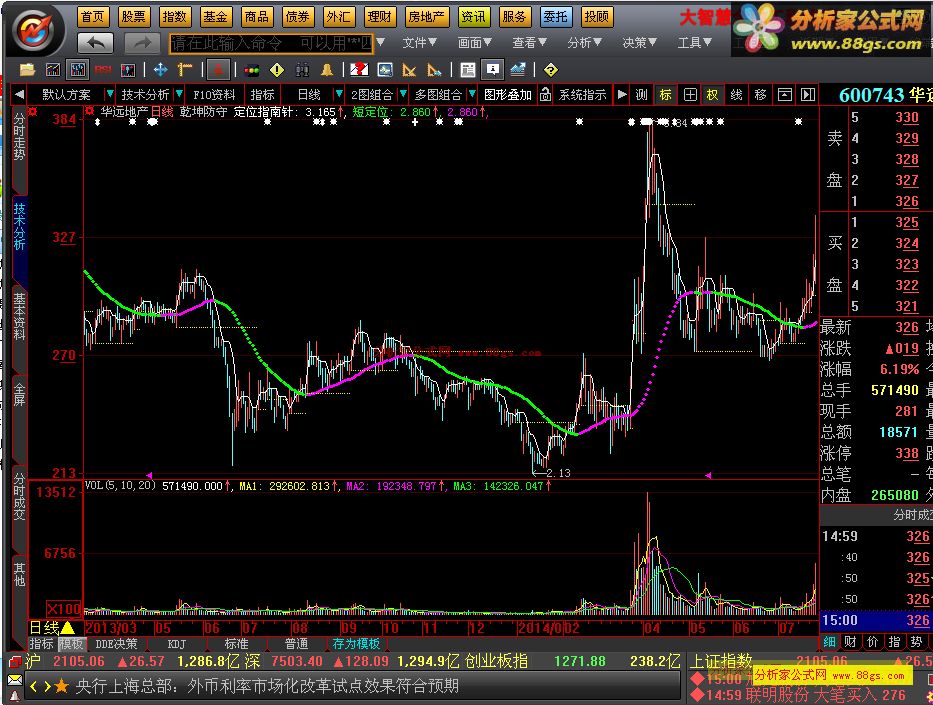933x705 pixels.
Task: Click the 系统指示 button
Action: (583, 95)
